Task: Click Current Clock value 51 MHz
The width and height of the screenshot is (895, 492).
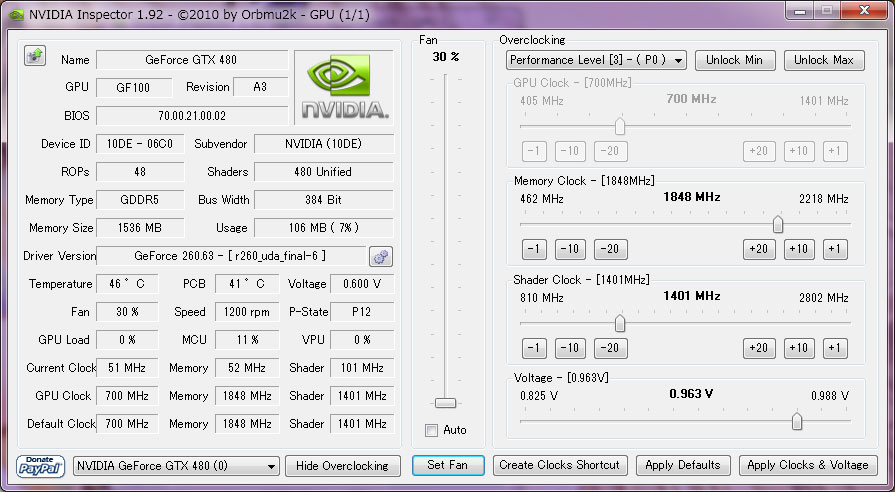Action: click(127, 368)
